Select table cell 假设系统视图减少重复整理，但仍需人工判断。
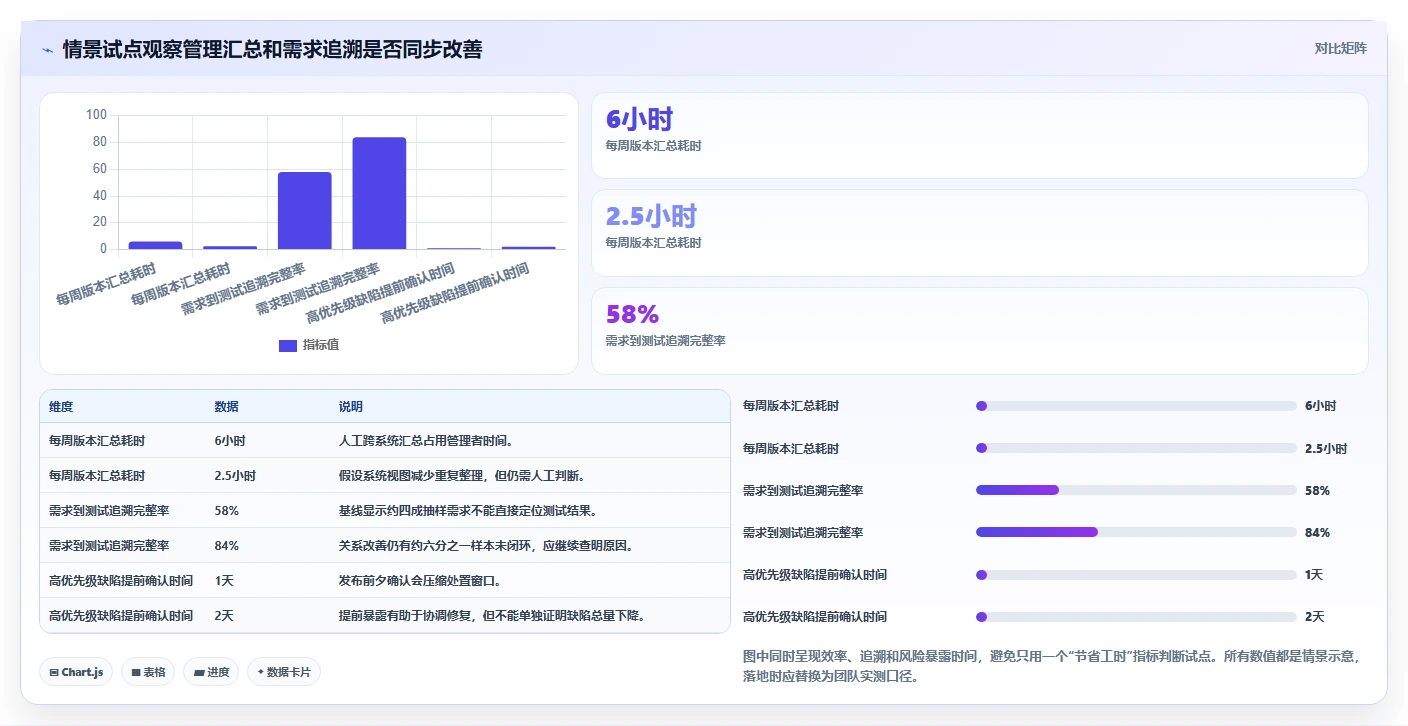The width and height of the screenshot is (1408, 726). [x=463, y=475]
